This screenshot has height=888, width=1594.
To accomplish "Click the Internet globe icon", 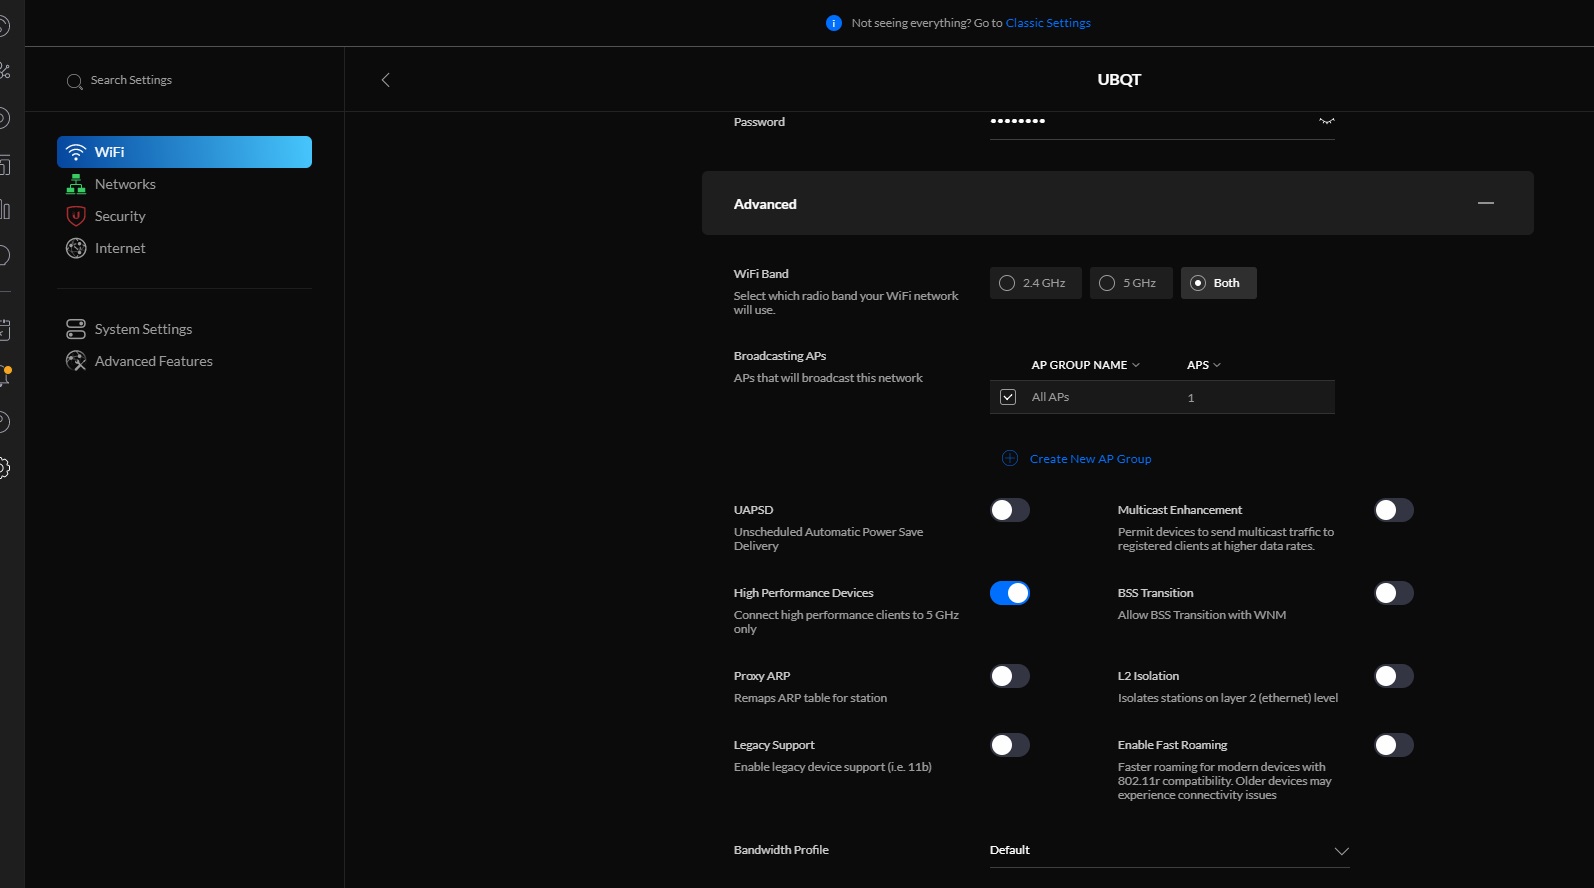I will [76, 248].
